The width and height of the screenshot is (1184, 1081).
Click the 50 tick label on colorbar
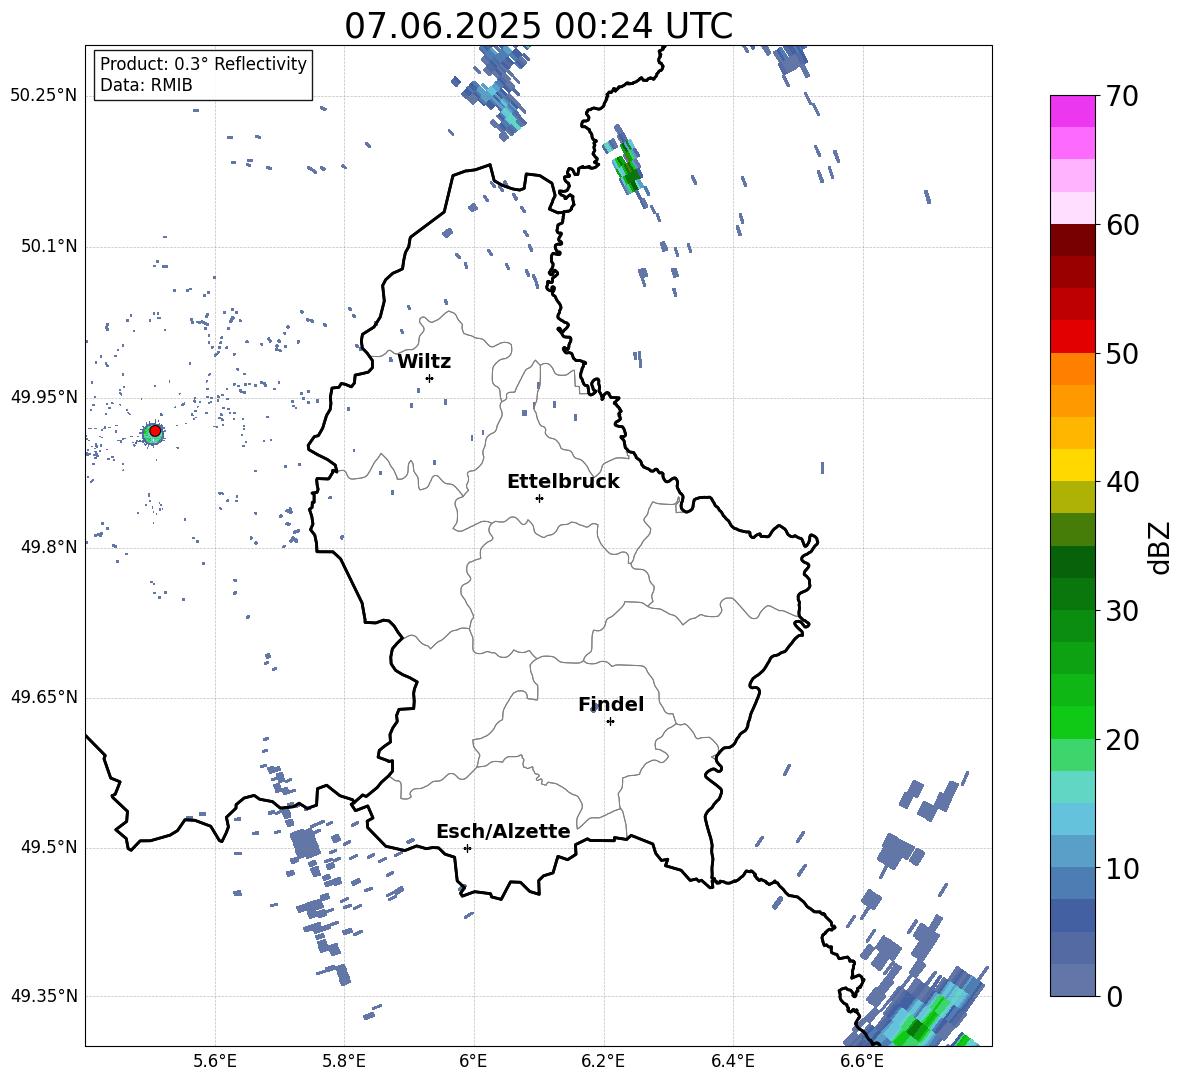[1122, 354]
